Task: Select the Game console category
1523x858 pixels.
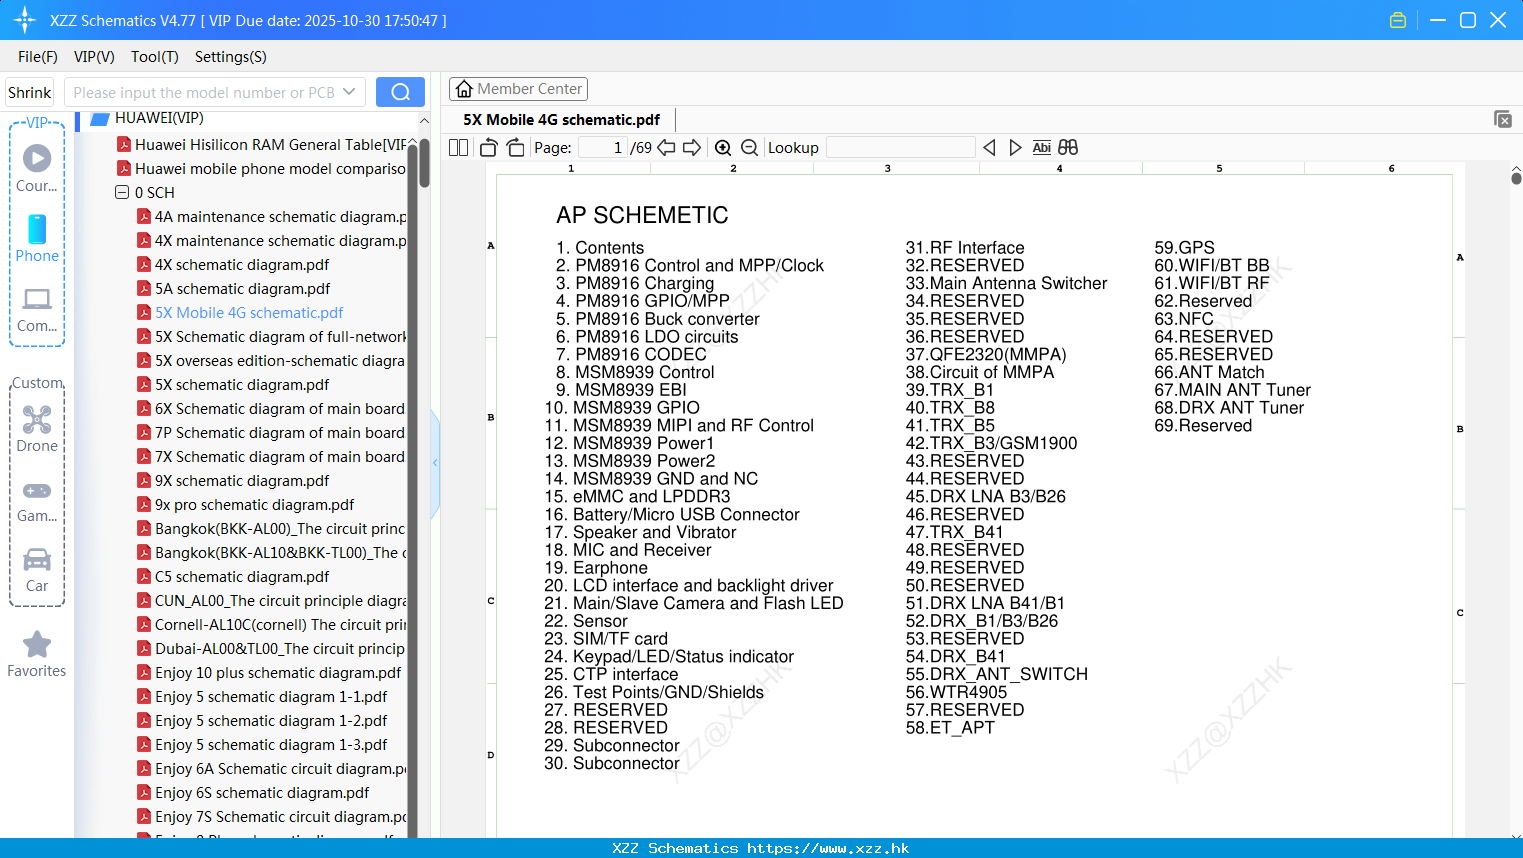Action: click(x=37, y=500)
